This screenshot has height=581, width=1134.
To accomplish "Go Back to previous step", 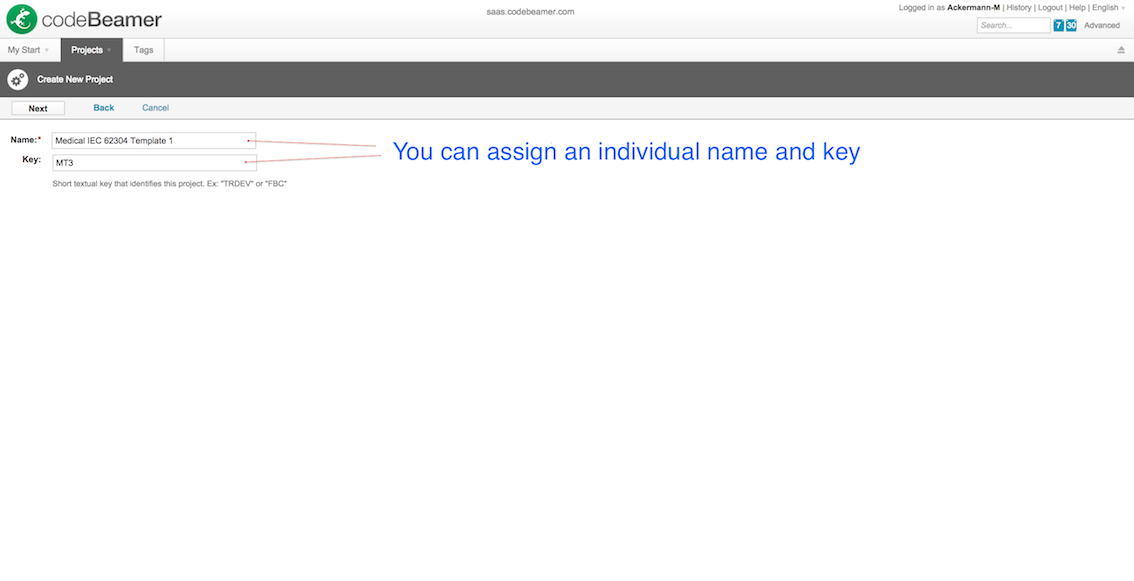I will (x=103, y=108).
